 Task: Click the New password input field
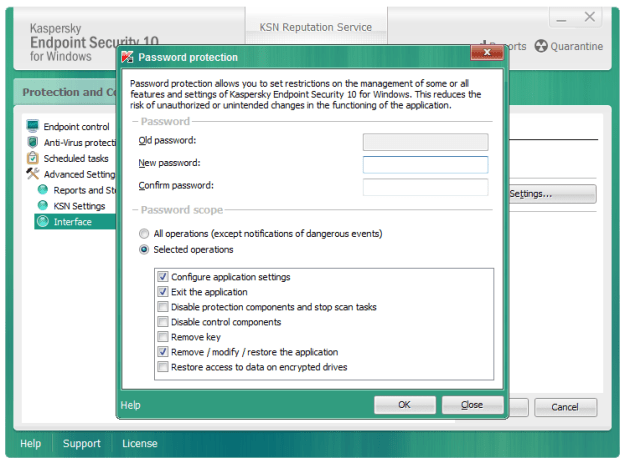tap(425, 165)
